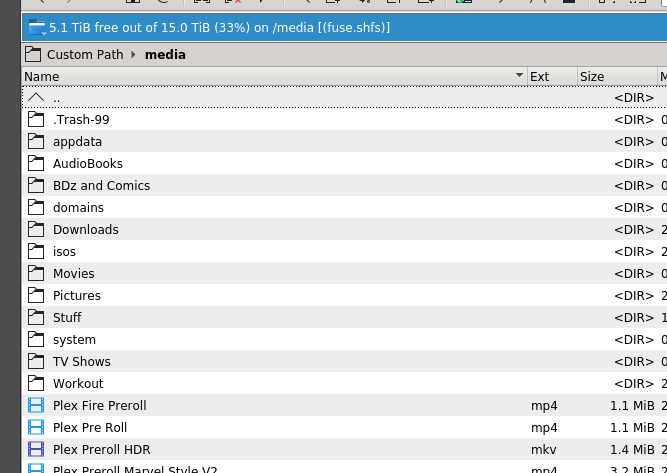Click the folder icon of .Trash-99

point(36,120)
